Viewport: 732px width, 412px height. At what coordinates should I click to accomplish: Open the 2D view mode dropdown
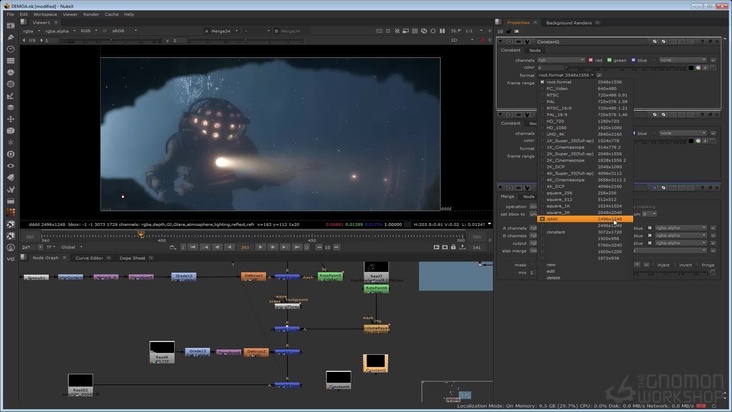click(461, 40)
